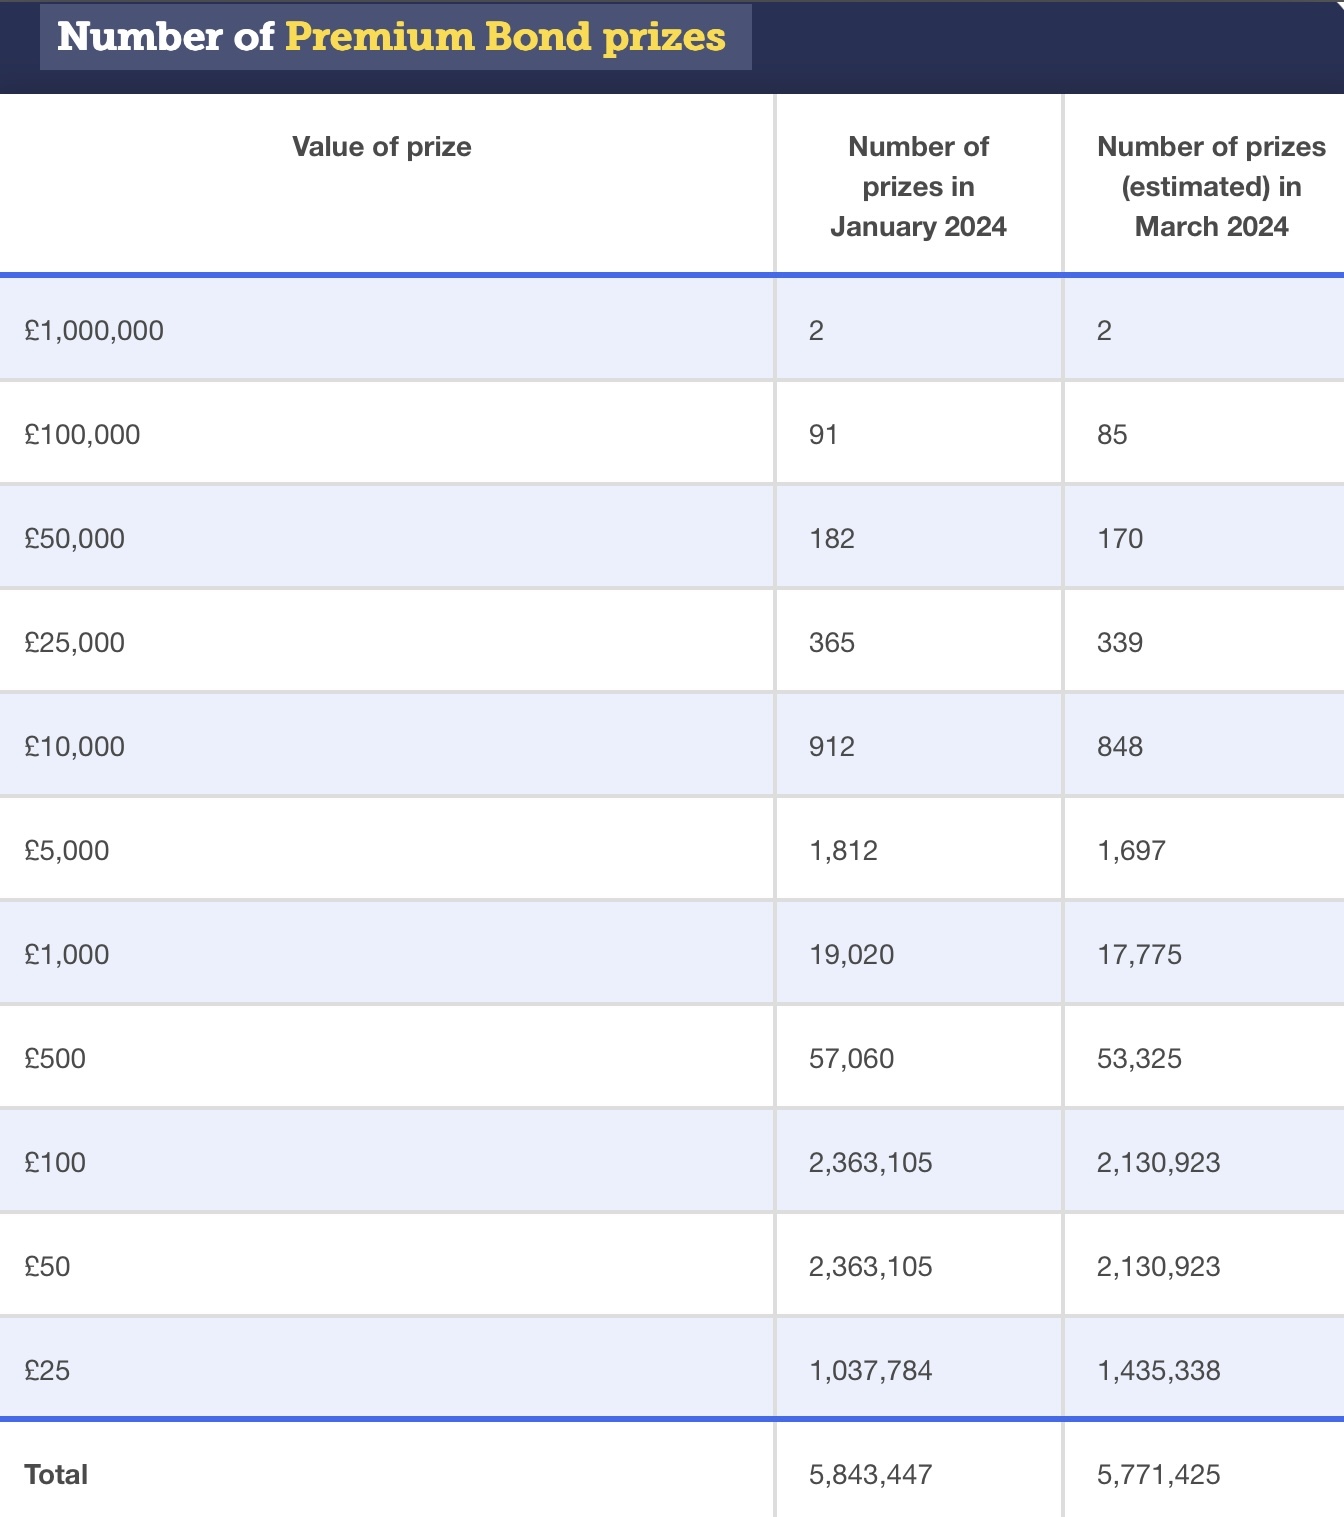Select the 'Value of prize' column header
1344x1517 pixels.
381,147
